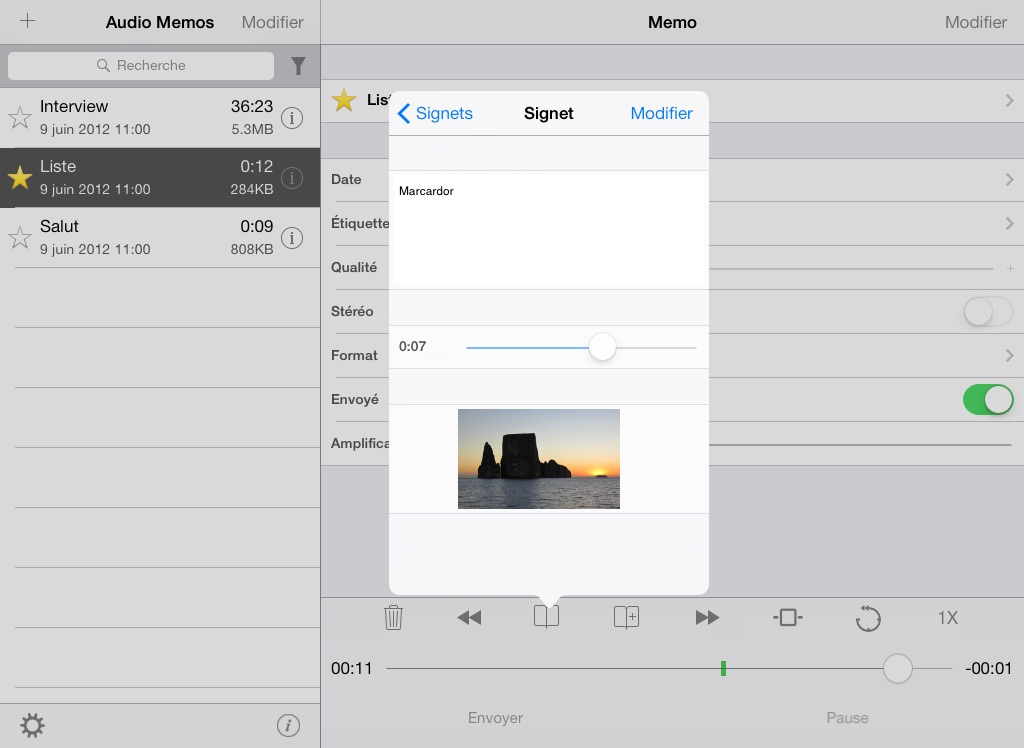Viewport: 1024px width, 748px height.
Task: Click the bookmark time slider knob
Action: pyautogui.click(x=602, y=347)
